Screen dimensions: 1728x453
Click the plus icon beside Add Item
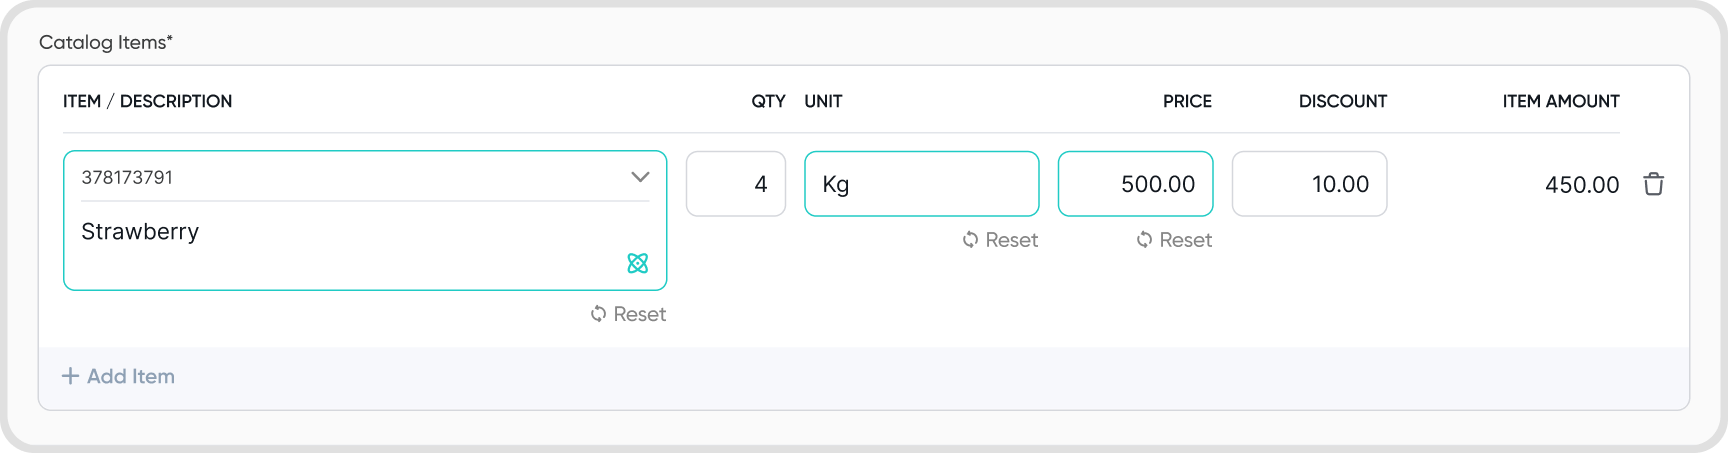(x=70, y=376)
